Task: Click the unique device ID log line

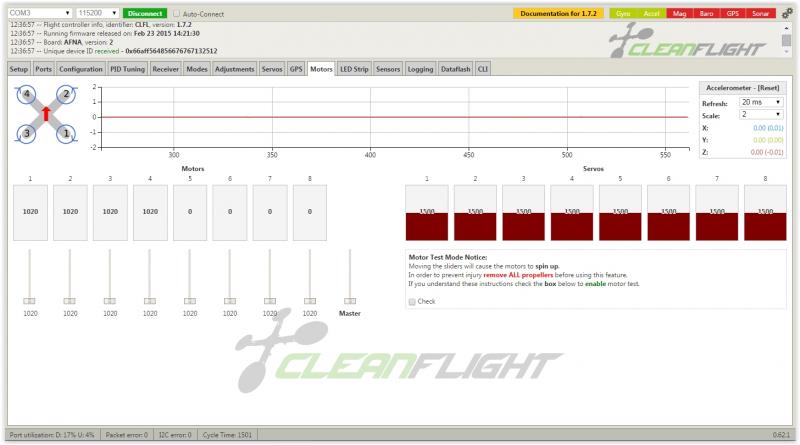Action: (x=114, y=51)
